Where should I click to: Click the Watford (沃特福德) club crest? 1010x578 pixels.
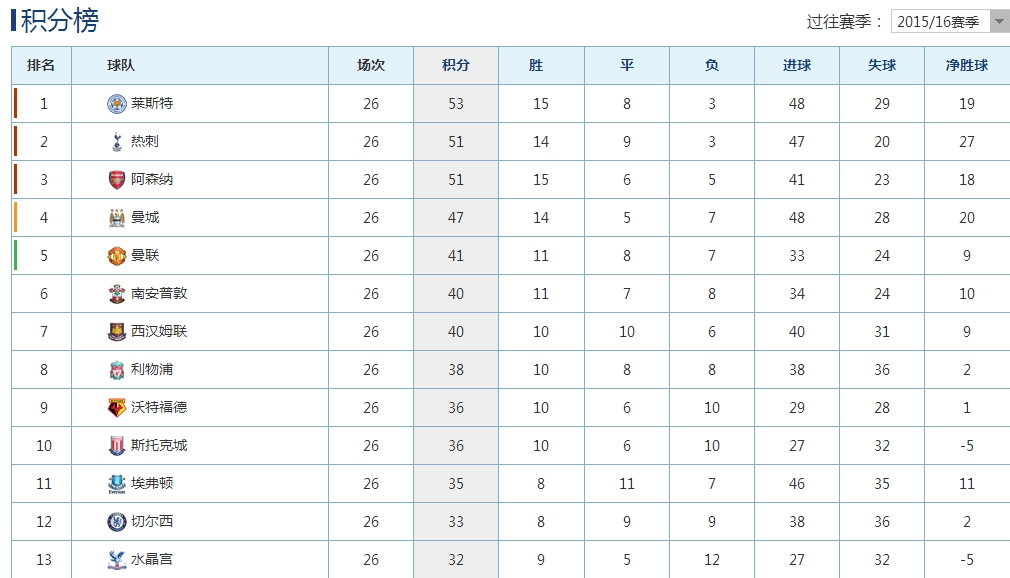point(117,408)
